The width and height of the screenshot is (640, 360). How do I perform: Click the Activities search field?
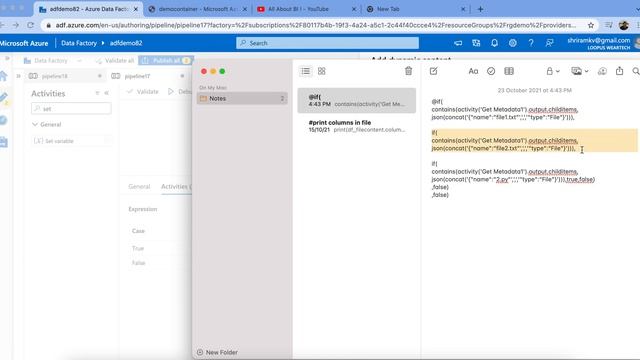click(71, 109)
